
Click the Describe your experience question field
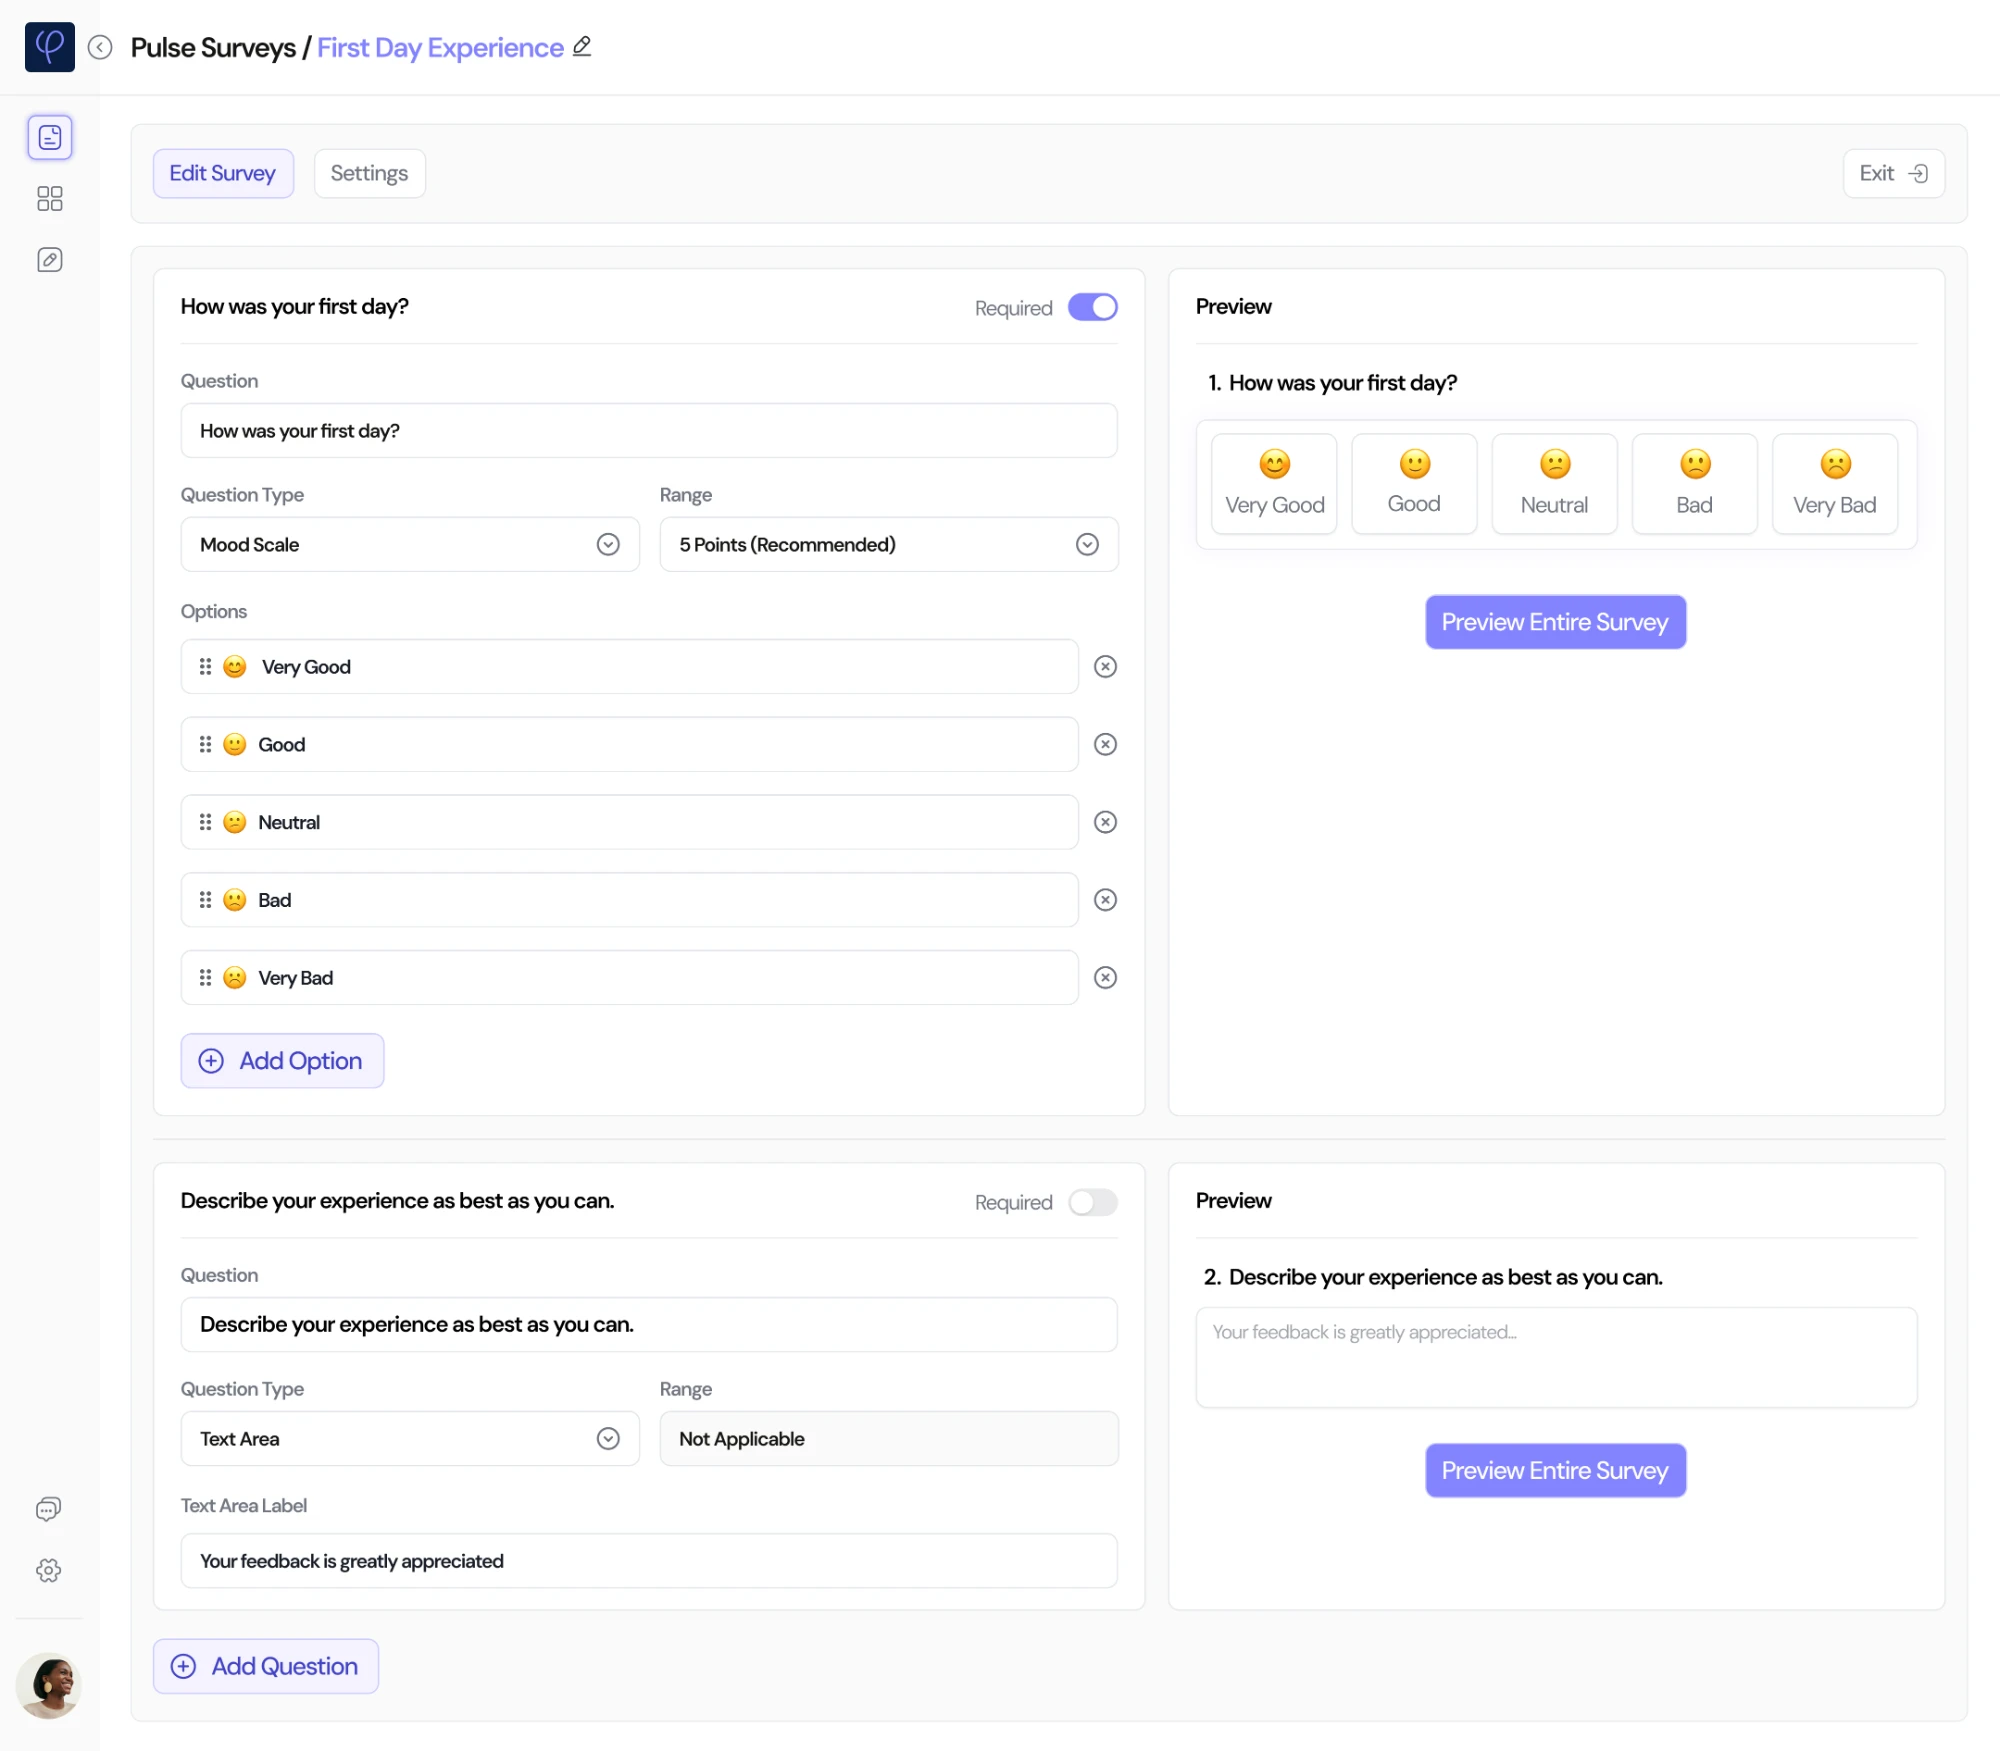649,1324
